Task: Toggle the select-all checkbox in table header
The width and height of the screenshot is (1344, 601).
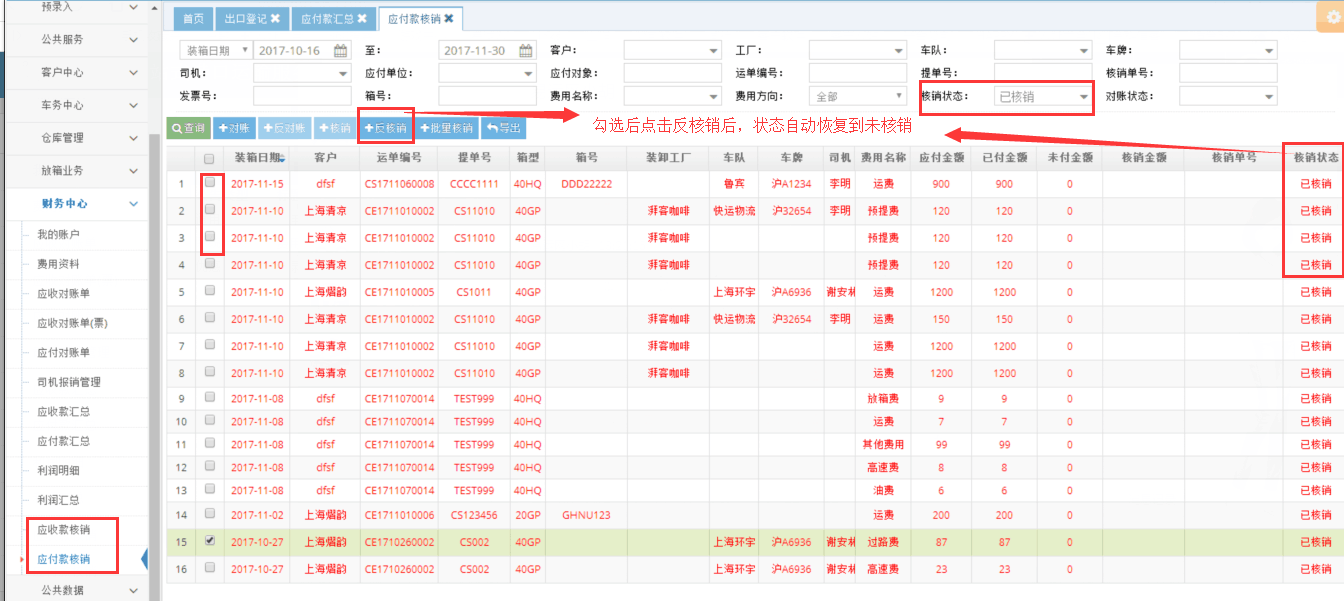Action: click(x=209, y=158)
